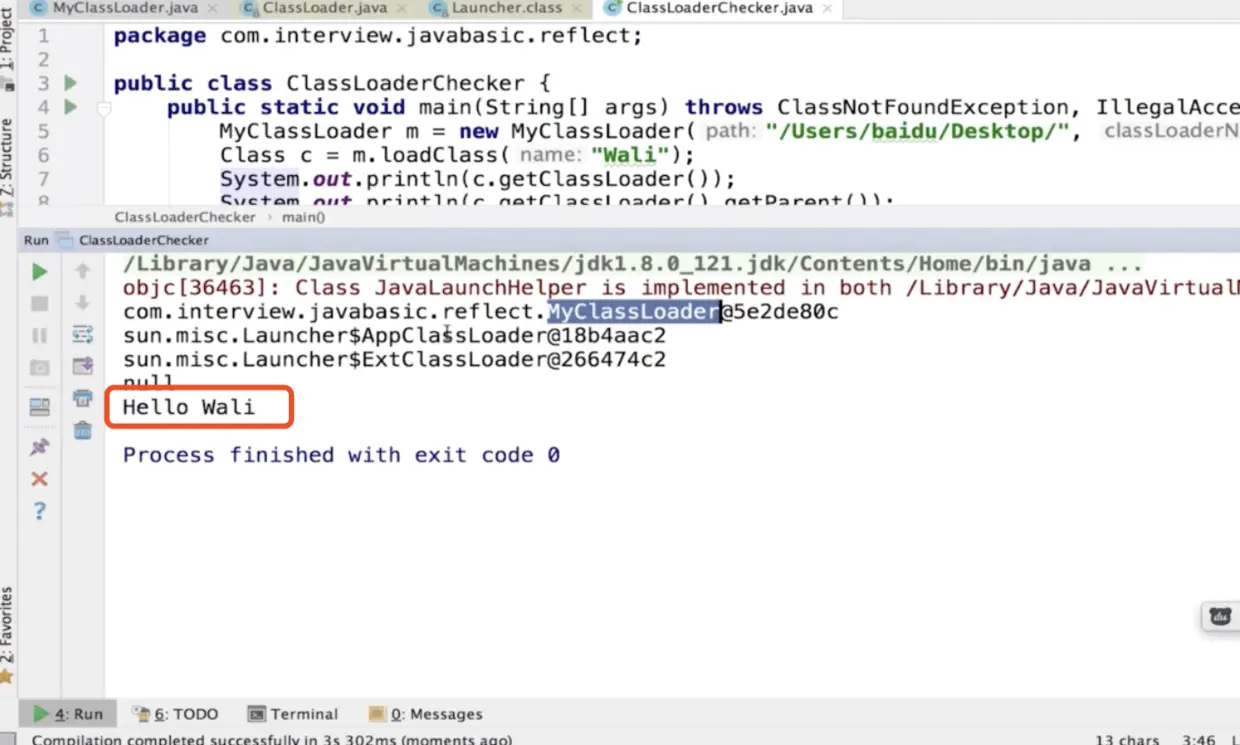Click highlighted MyClassLoader text in console

pos(633,312)
